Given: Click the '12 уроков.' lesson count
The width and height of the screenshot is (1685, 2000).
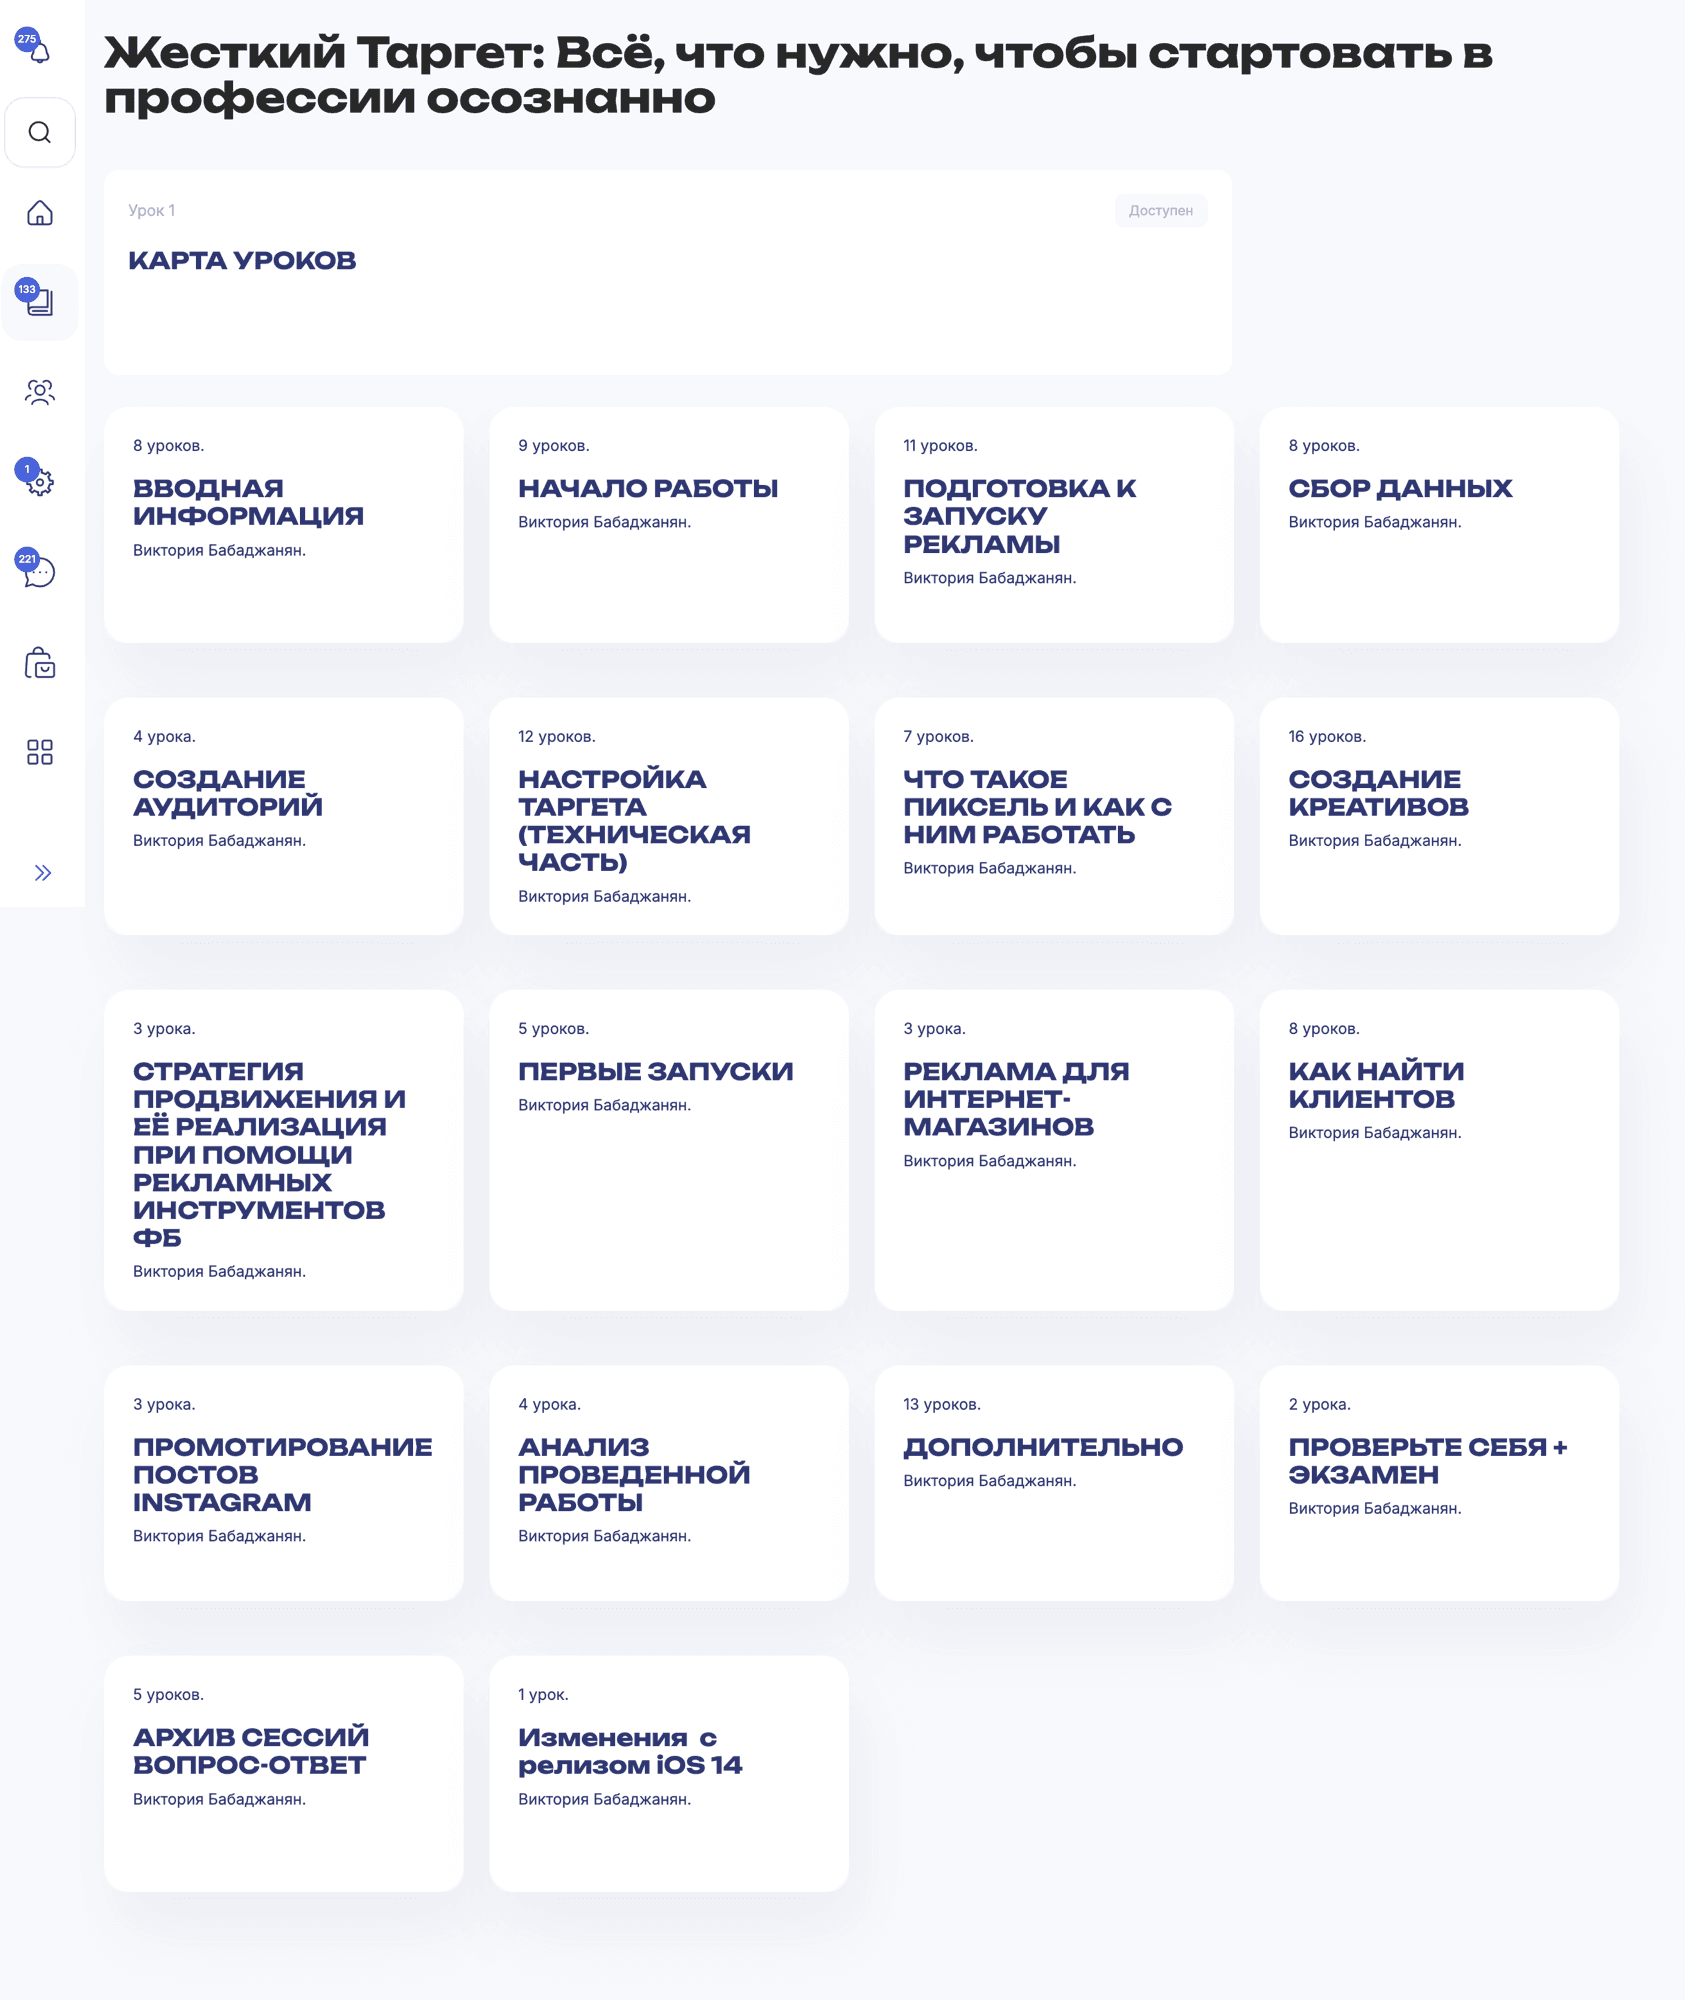Looking at the screenshot, I should tap(556, 736).
